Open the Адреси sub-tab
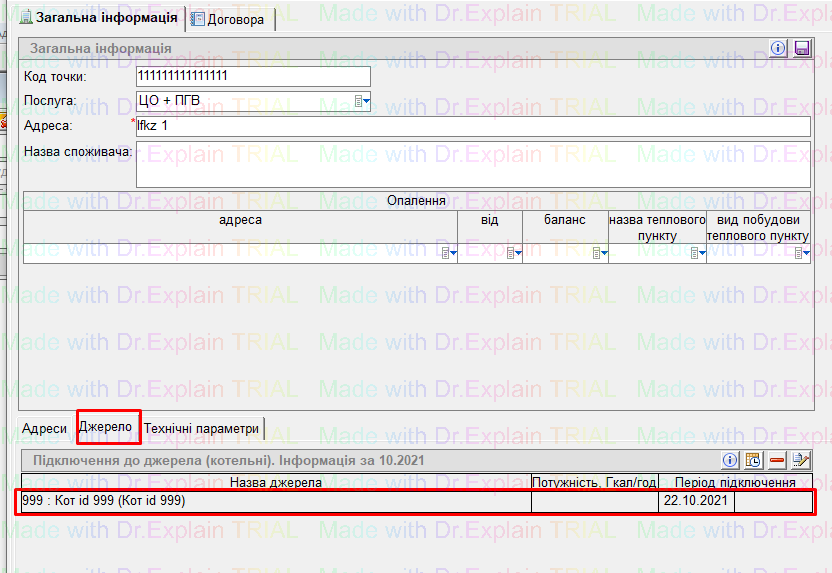The image size is (832, 573). (45, 429)
